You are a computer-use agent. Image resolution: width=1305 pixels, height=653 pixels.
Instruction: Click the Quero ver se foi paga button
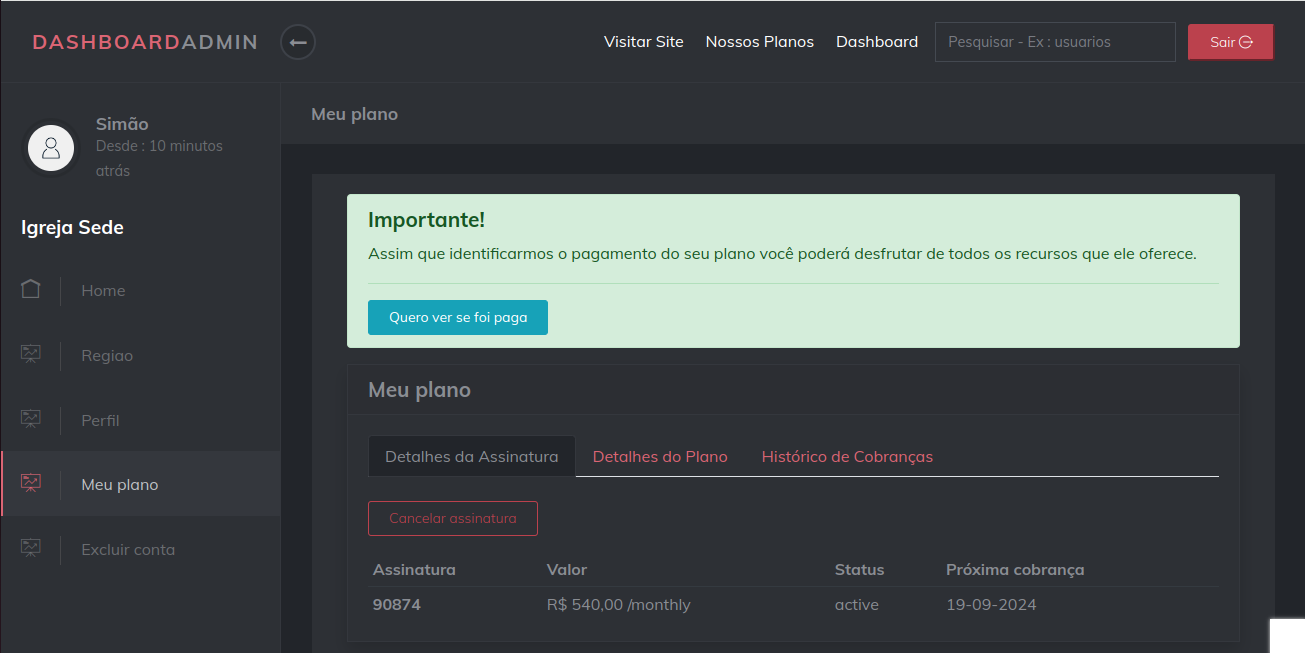click(457, 317)
